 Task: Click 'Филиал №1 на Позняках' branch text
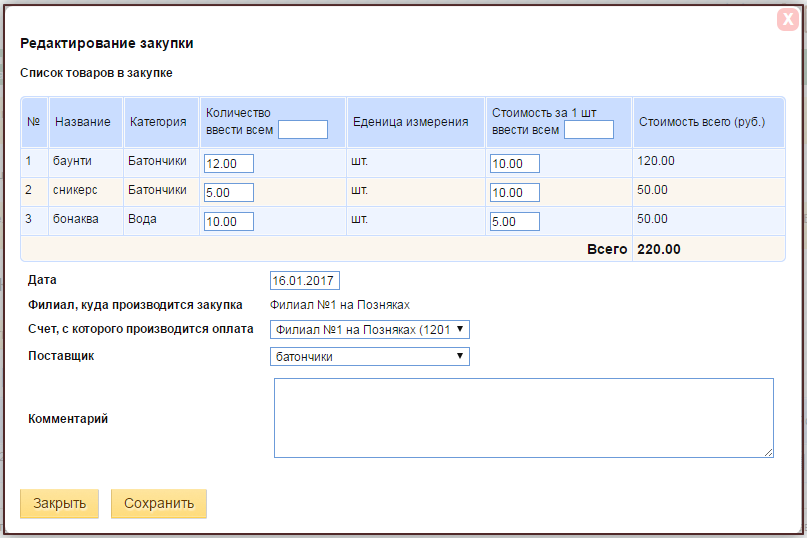[340, 305]
